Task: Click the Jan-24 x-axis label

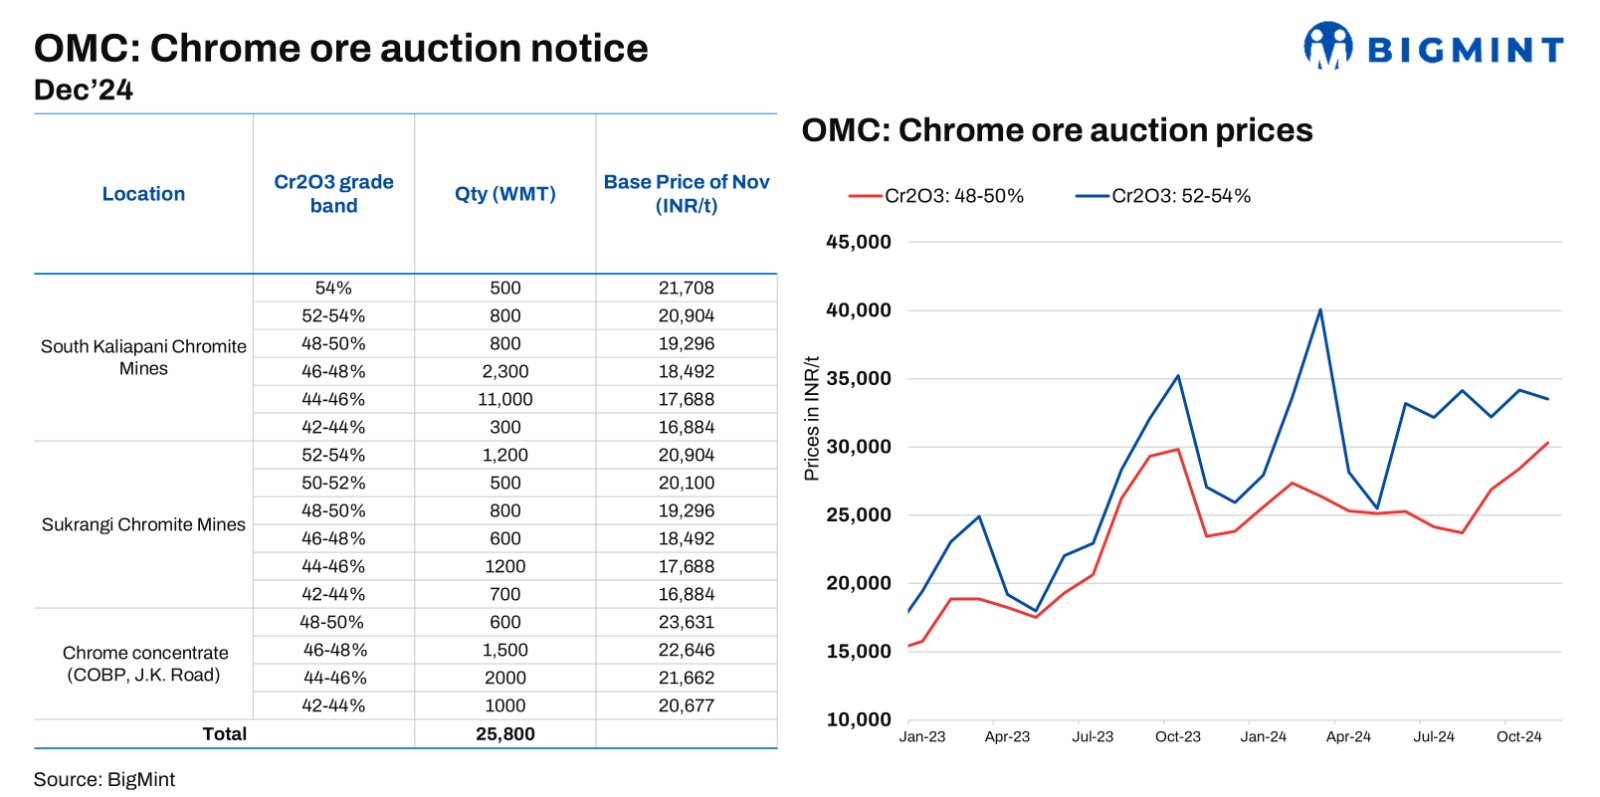Action: pos(1263,737)
